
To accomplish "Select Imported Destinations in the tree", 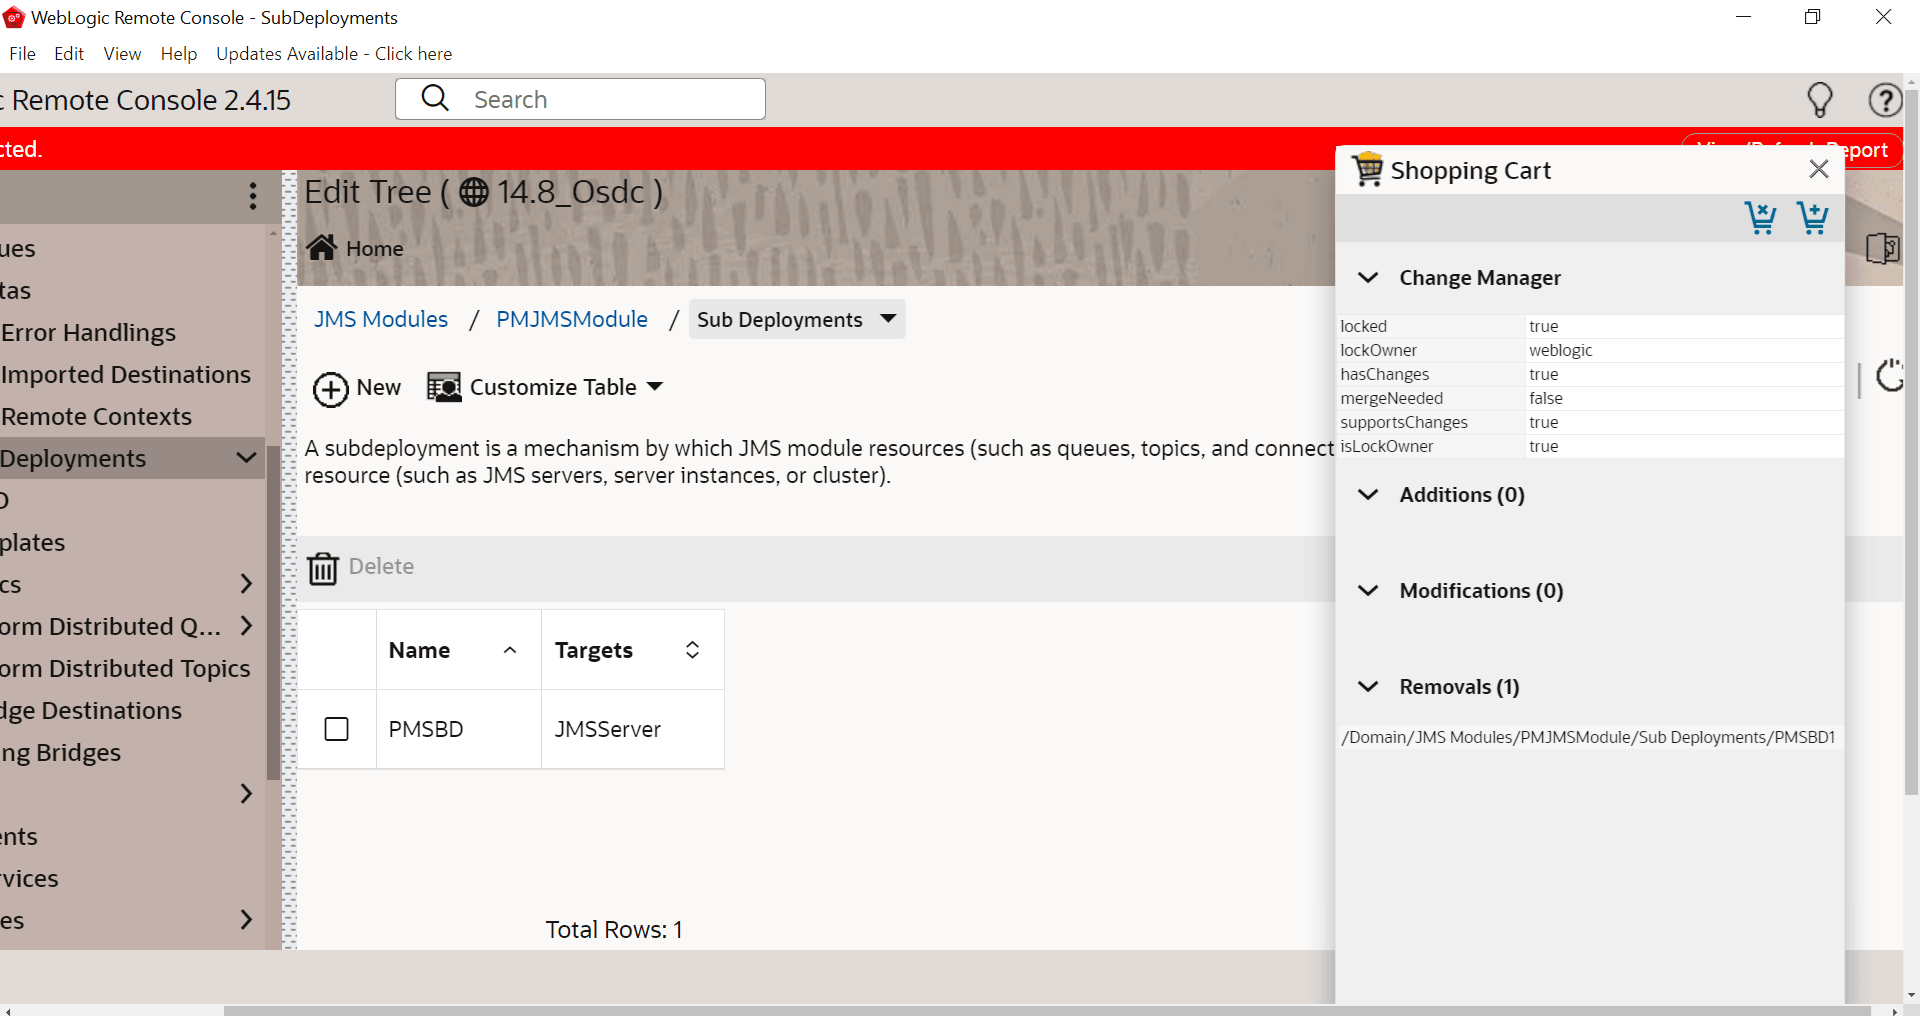I will 126,374.
